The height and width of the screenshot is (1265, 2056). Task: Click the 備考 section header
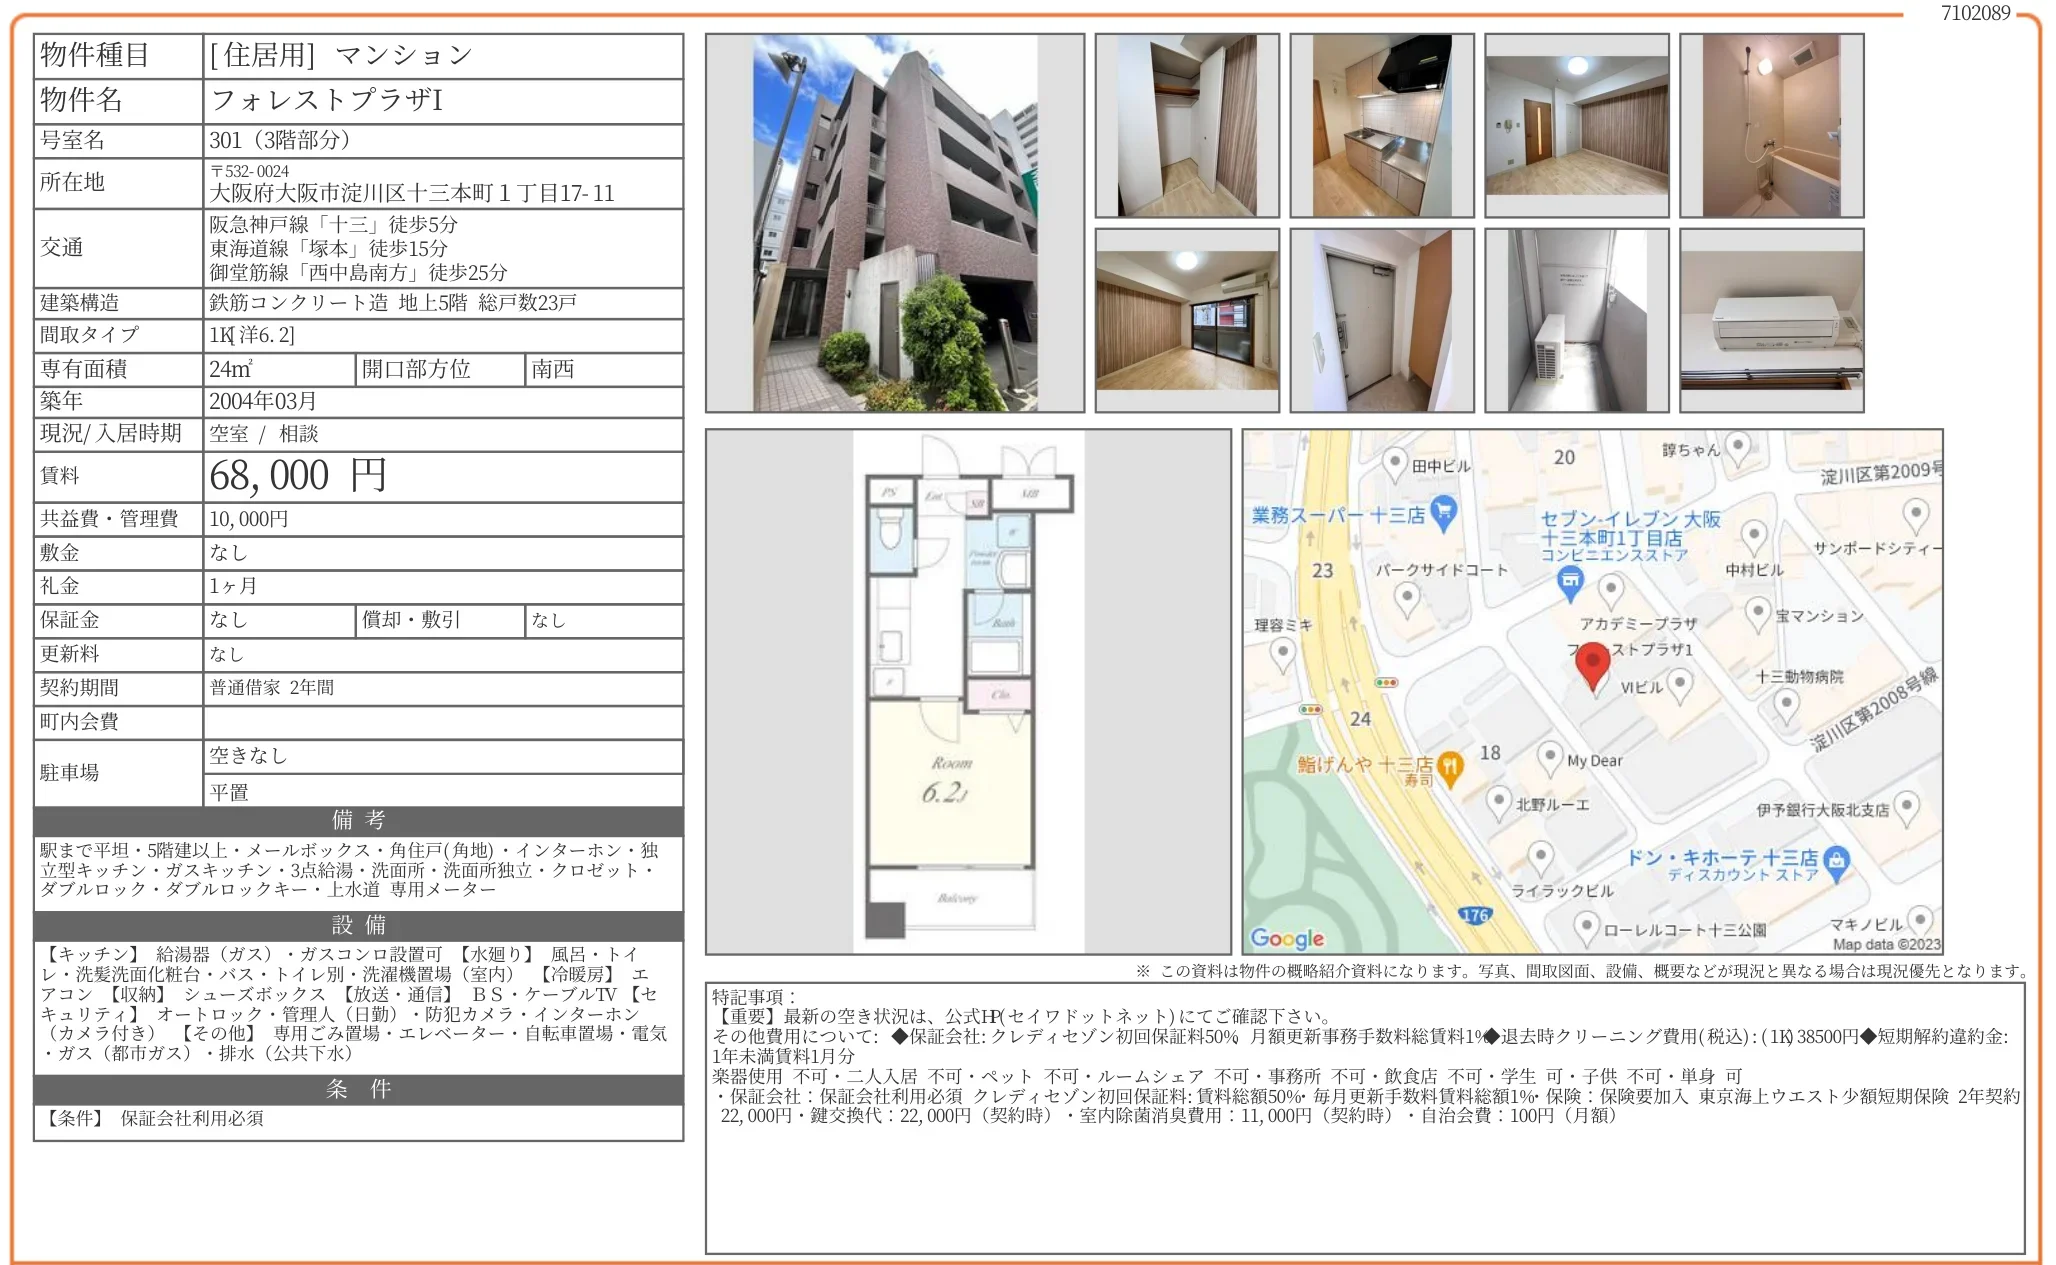click(358, 820)
